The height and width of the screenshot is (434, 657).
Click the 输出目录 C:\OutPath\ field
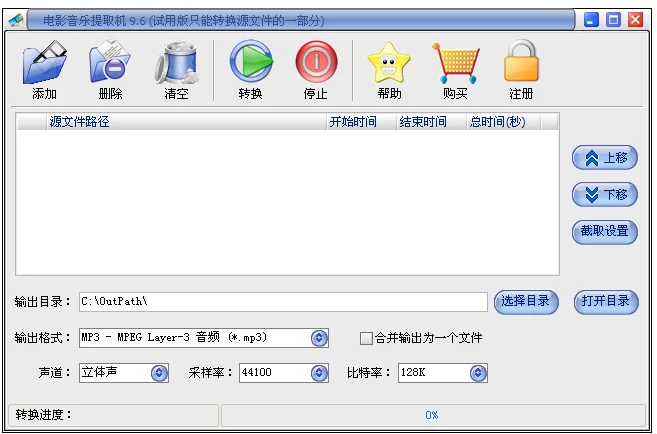click(x=283, y=302)
